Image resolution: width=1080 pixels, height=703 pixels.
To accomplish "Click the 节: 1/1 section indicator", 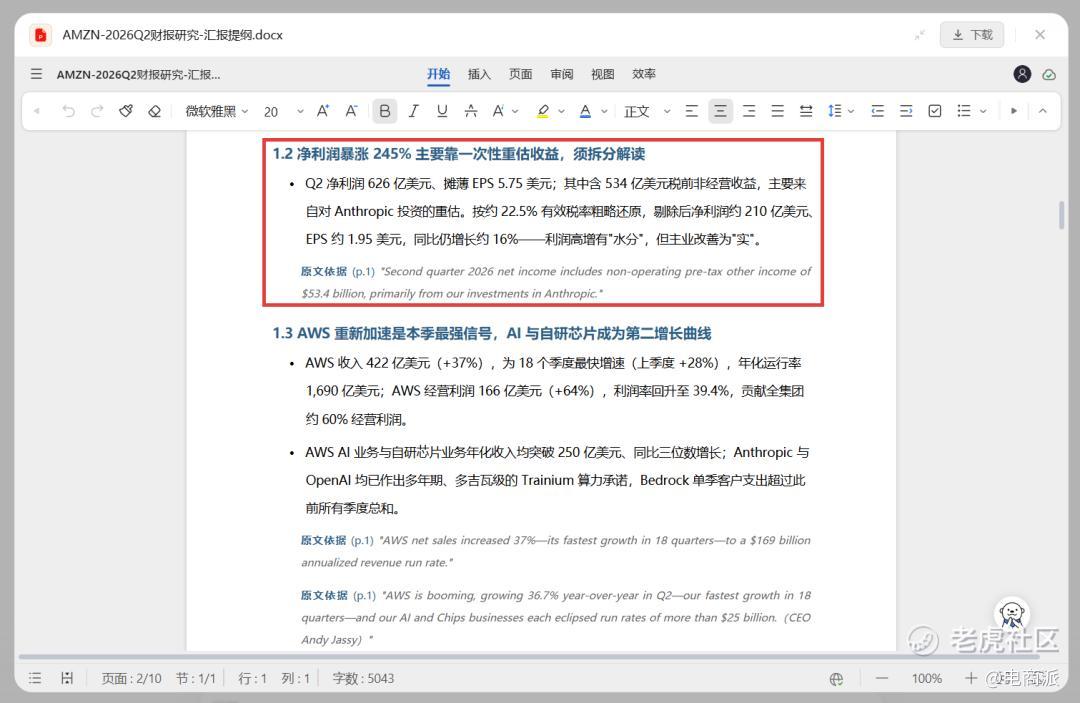I will tap(196, 678).
